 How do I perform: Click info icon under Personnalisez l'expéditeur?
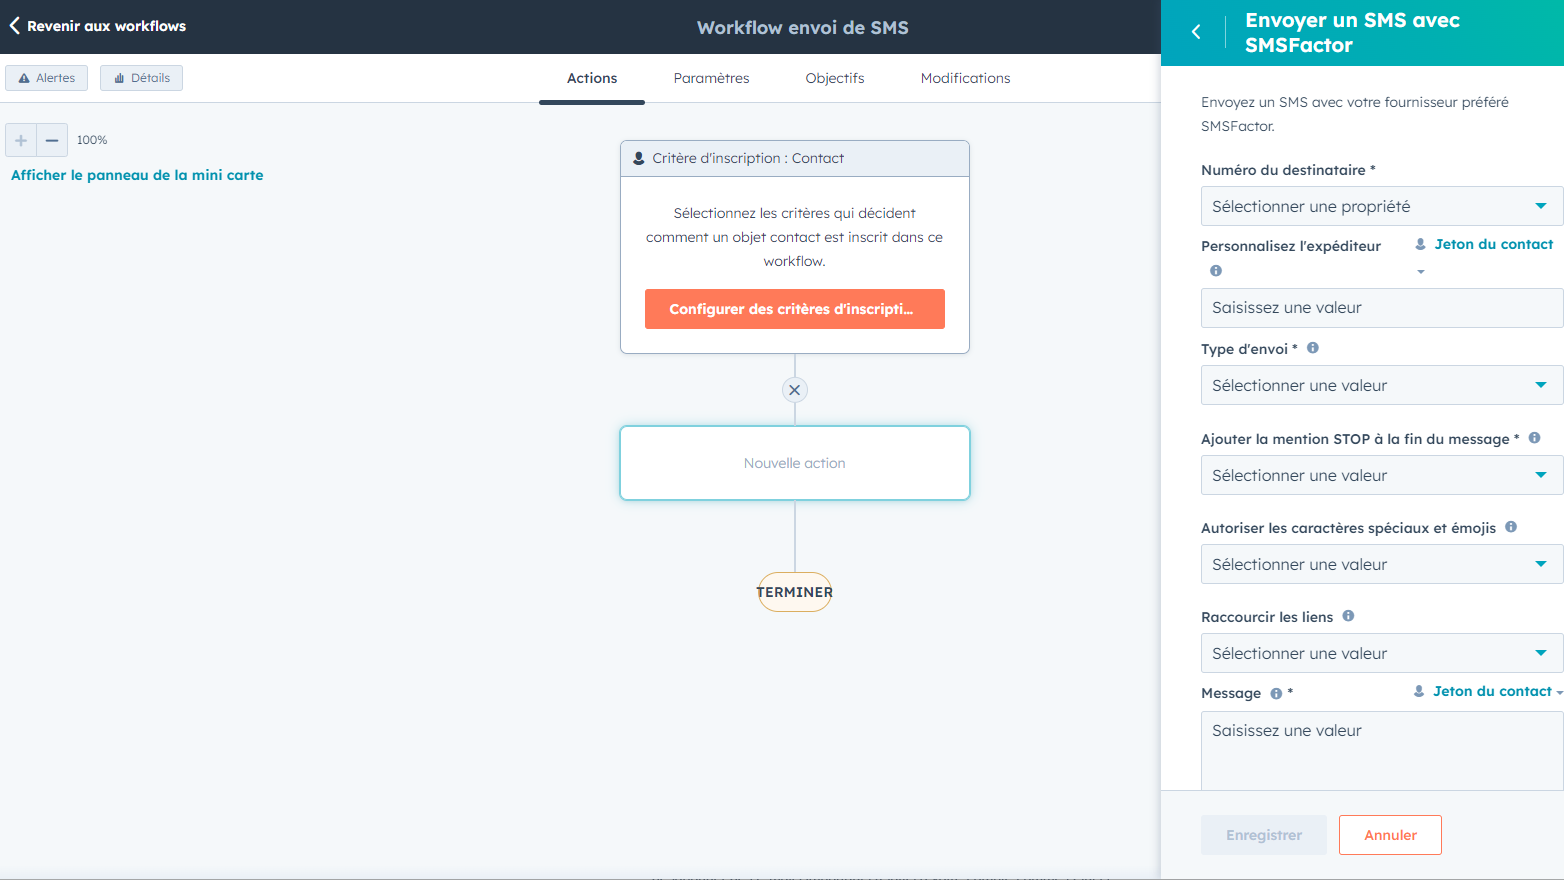(1216, 271)
